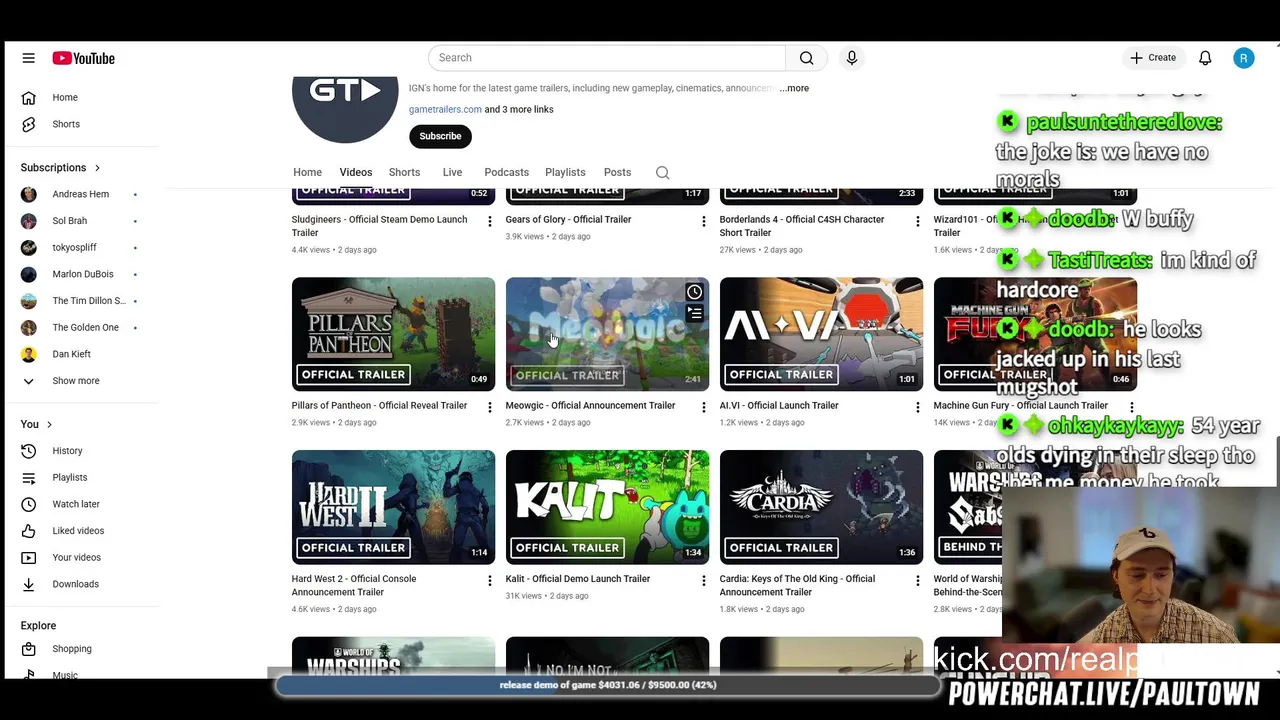Subscribe to the GameTrailers channel
This screenshot has width=1280, height=720.
440,136
